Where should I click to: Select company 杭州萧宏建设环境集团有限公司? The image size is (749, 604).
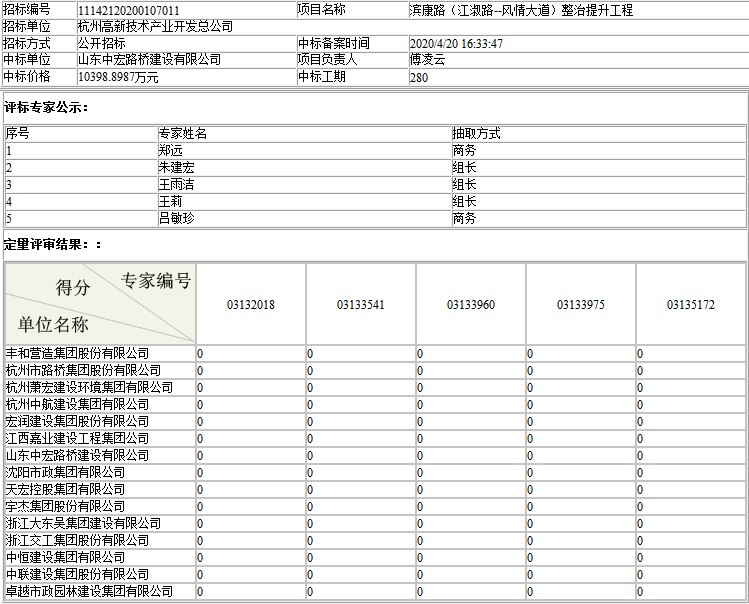pos(89,388)
